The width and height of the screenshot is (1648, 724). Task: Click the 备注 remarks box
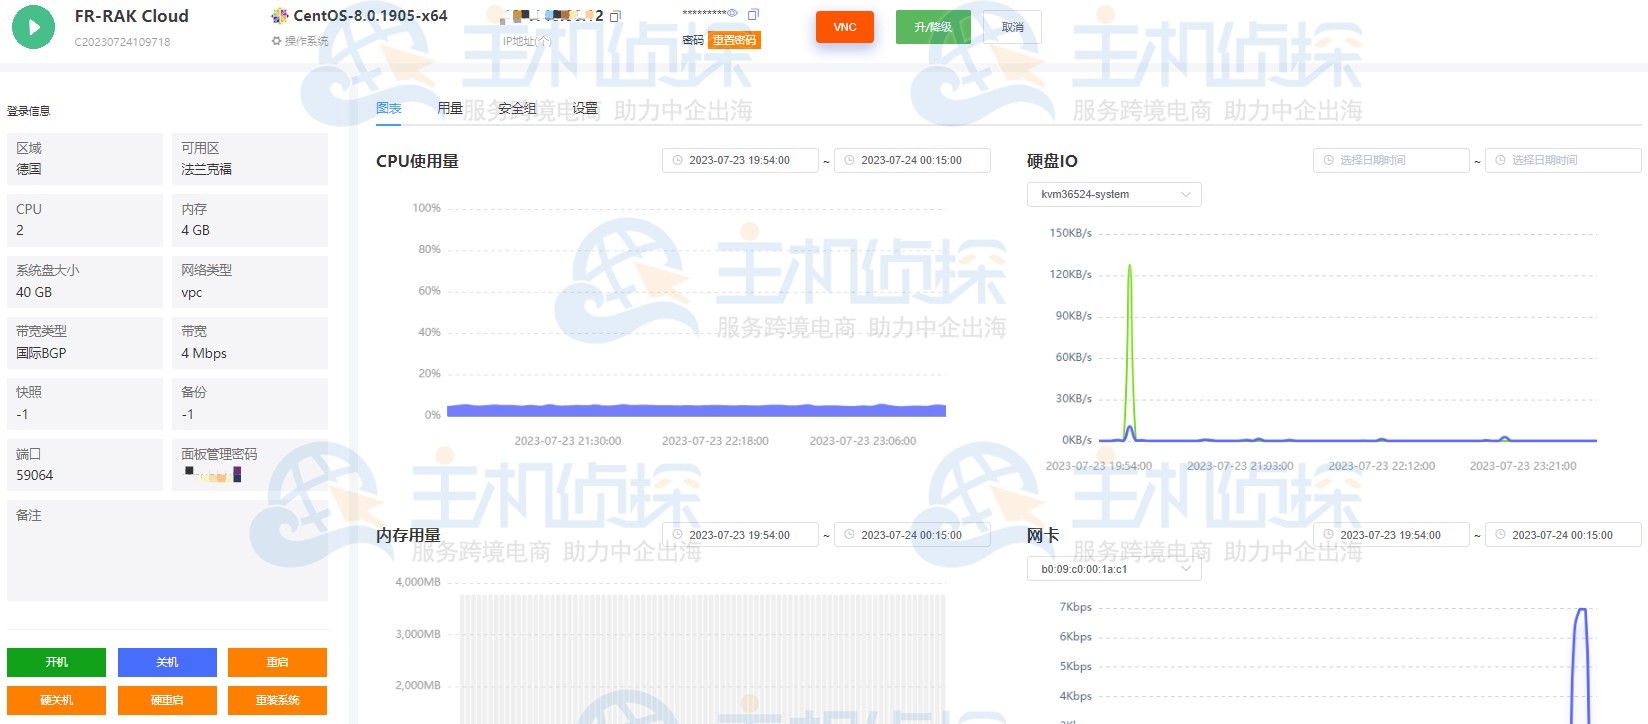(x=167, y=550)
